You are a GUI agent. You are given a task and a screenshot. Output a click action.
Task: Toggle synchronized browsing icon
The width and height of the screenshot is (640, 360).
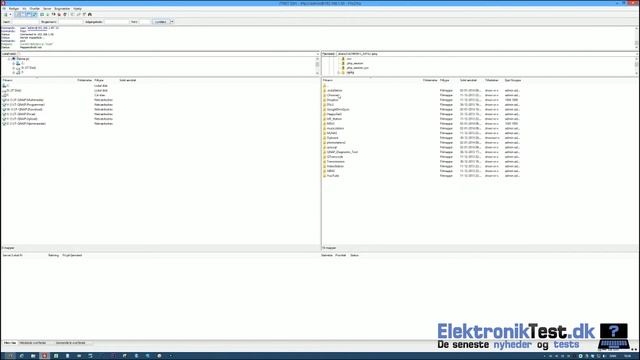(84, 14)
